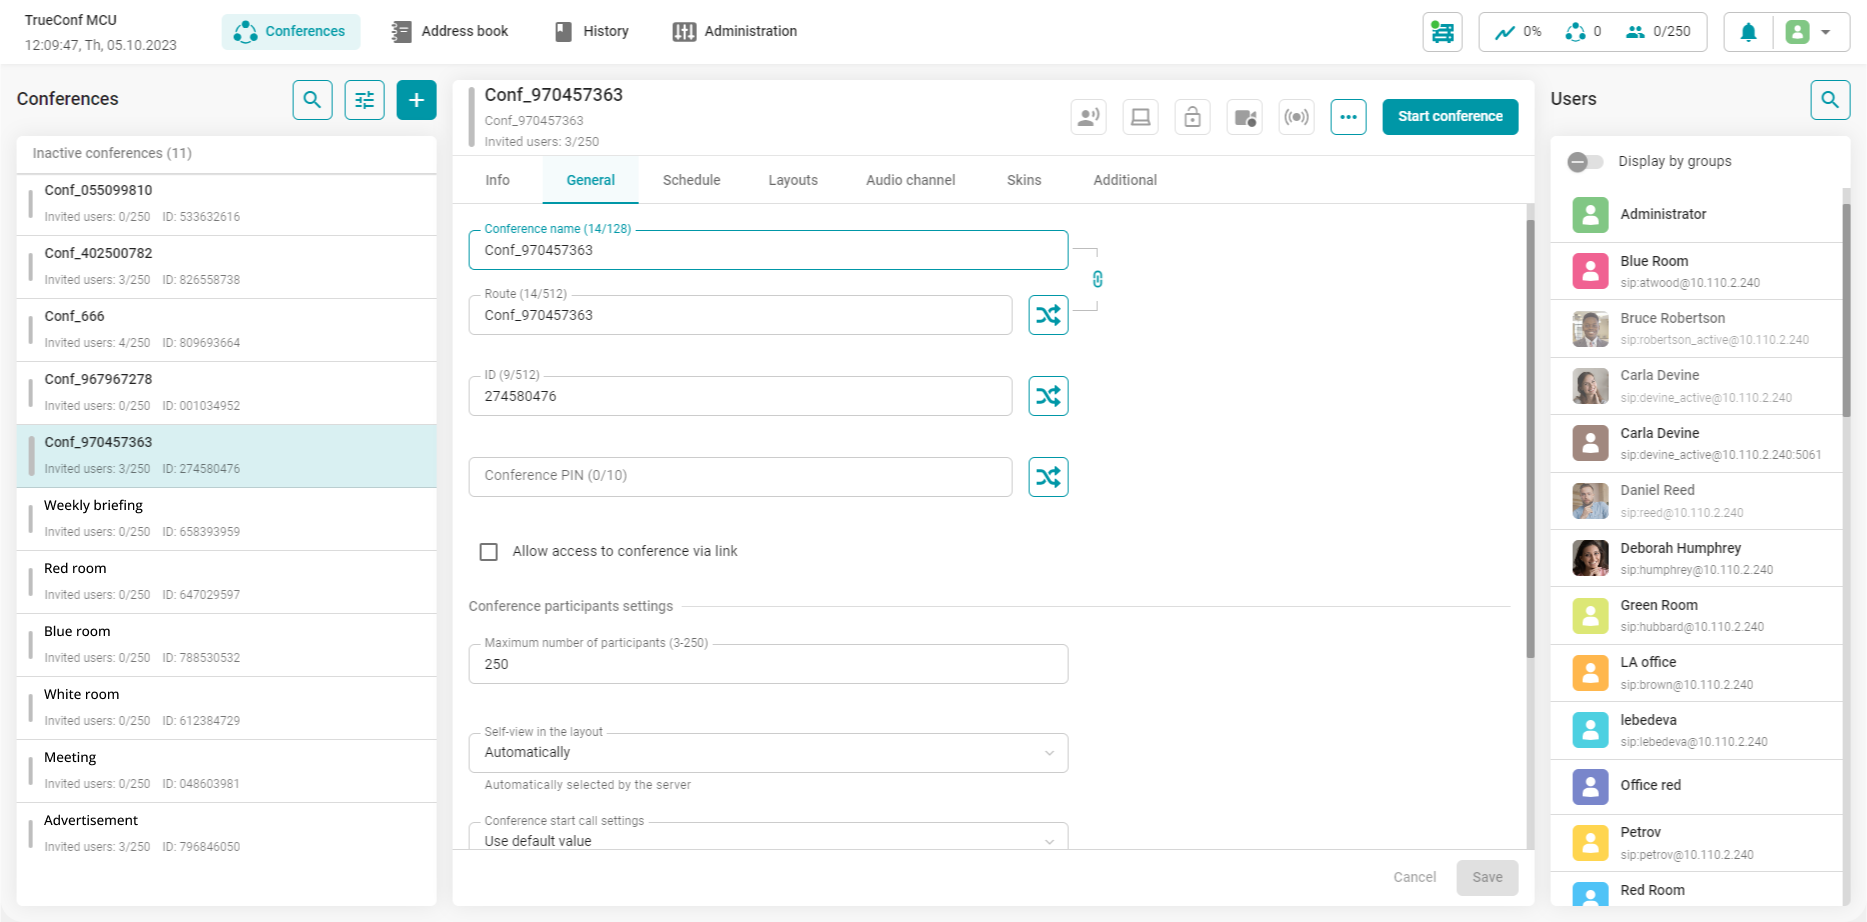The image size is (1867, 922).
Task: Click the Cancel button
Action: click(x=1414, y=877)
